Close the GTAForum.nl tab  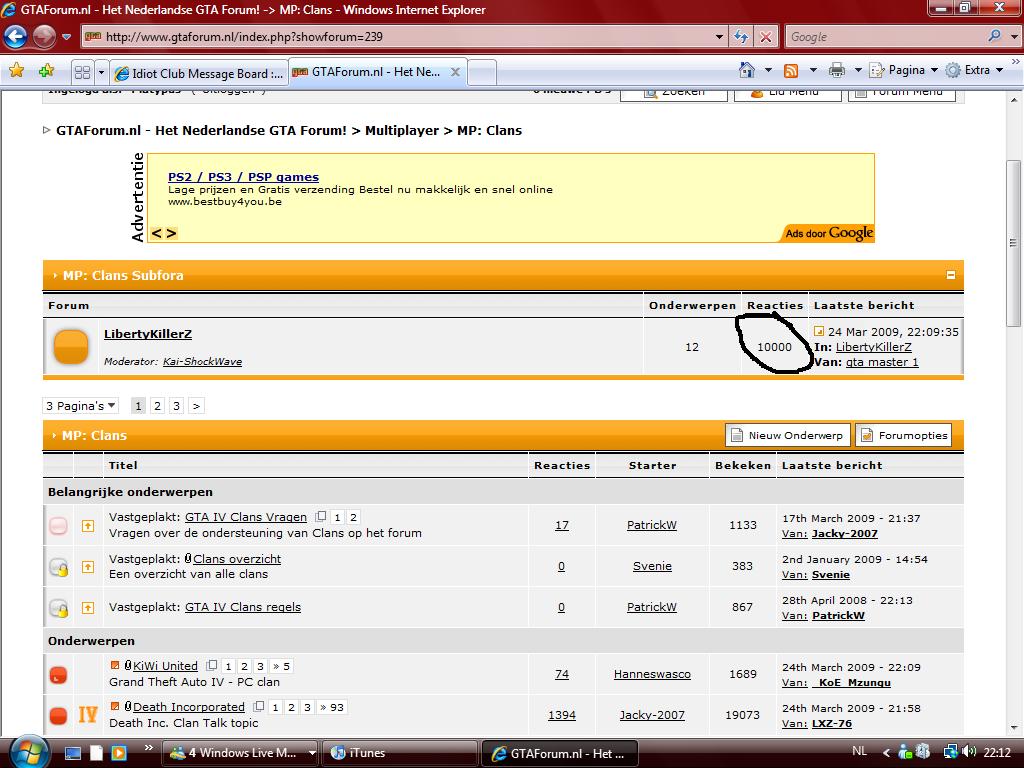455,72
